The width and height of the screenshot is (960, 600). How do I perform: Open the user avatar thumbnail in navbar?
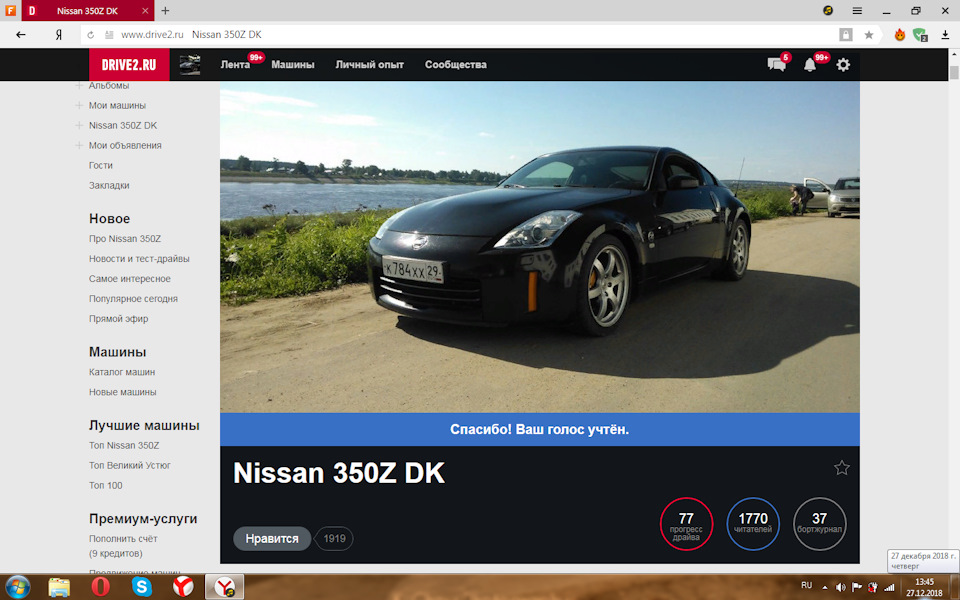click(190, 65)
